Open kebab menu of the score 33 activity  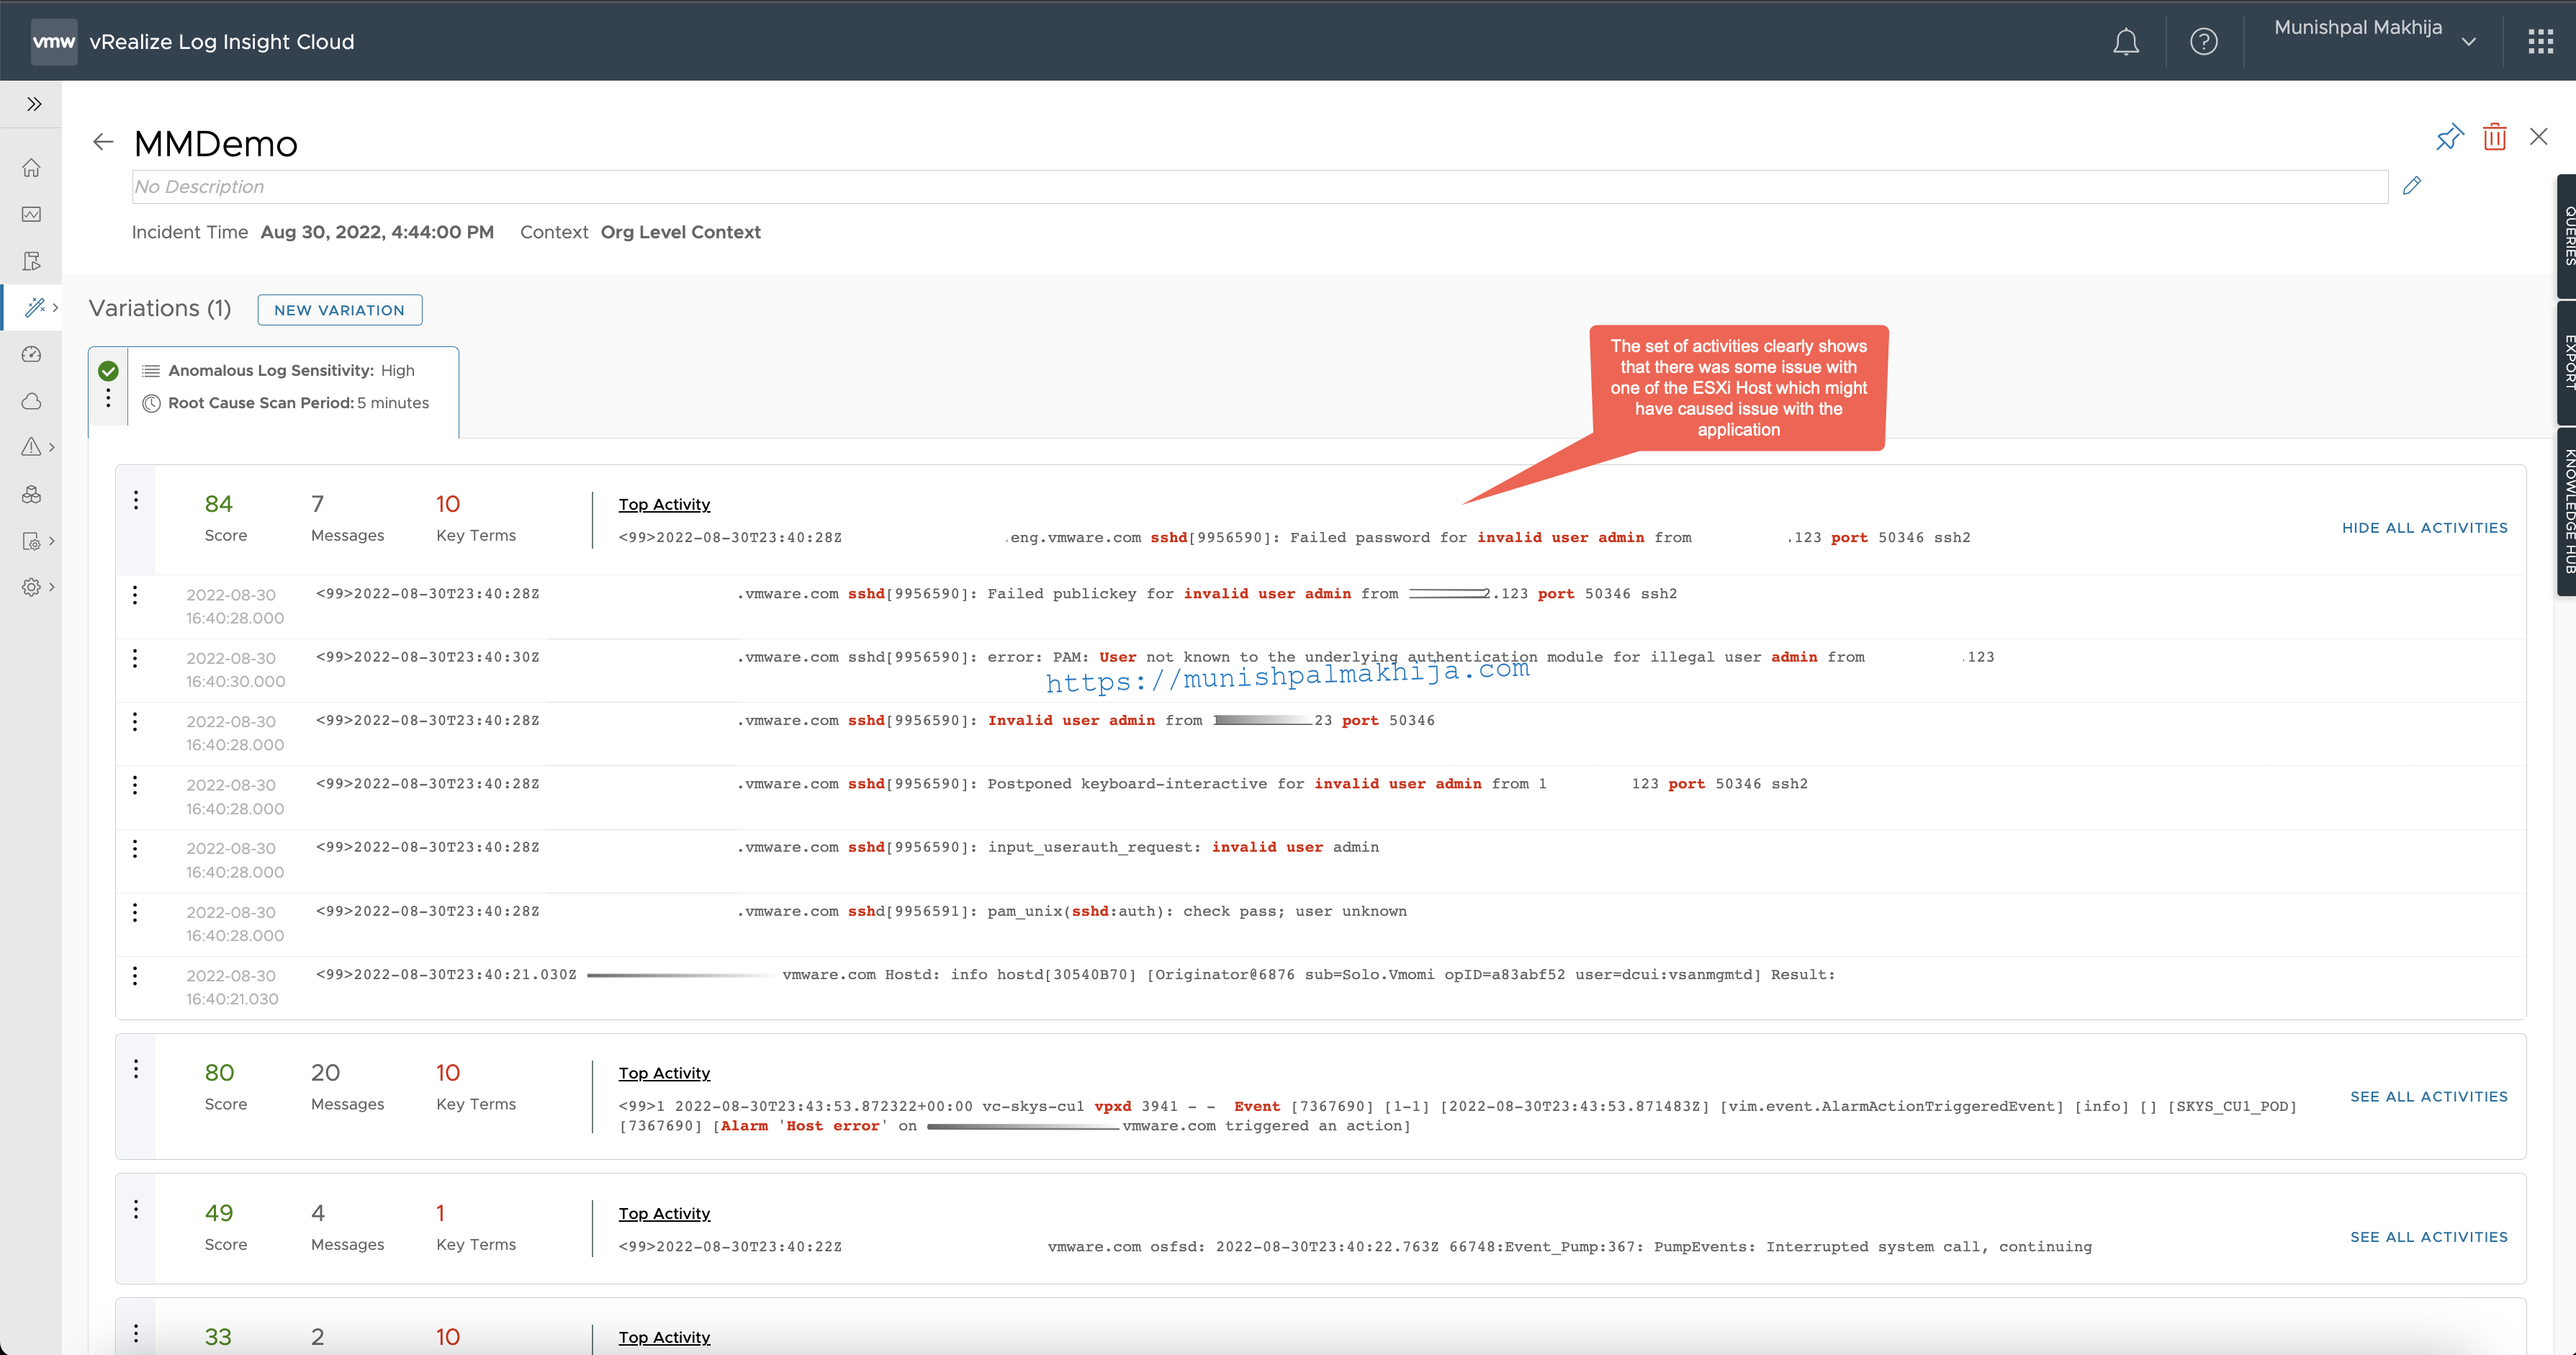pos(136,1334)
